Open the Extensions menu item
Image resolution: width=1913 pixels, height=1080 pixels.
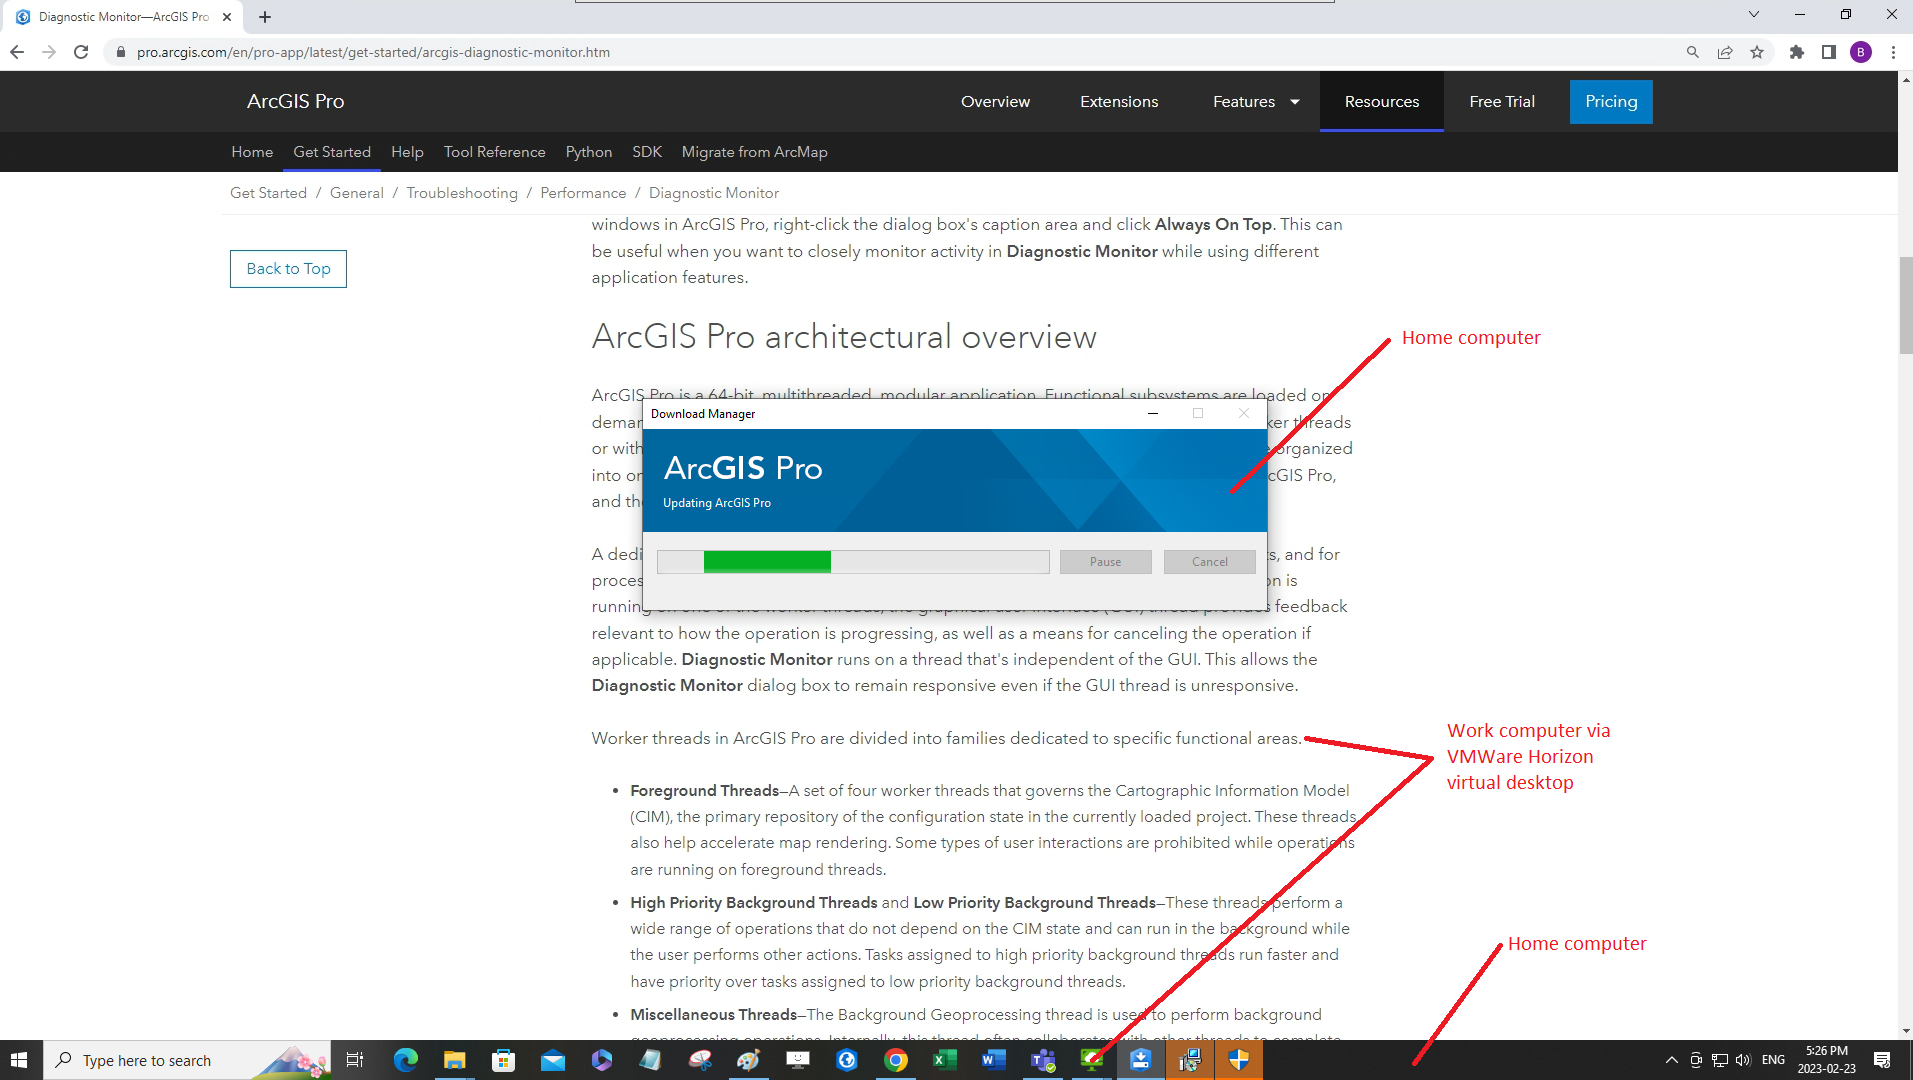point(1119,101)
